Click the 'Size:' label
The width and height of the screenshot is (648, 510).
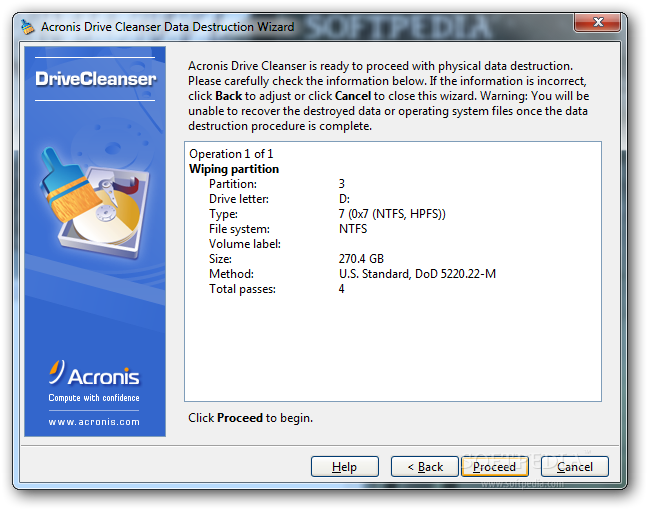coord(220,259)
